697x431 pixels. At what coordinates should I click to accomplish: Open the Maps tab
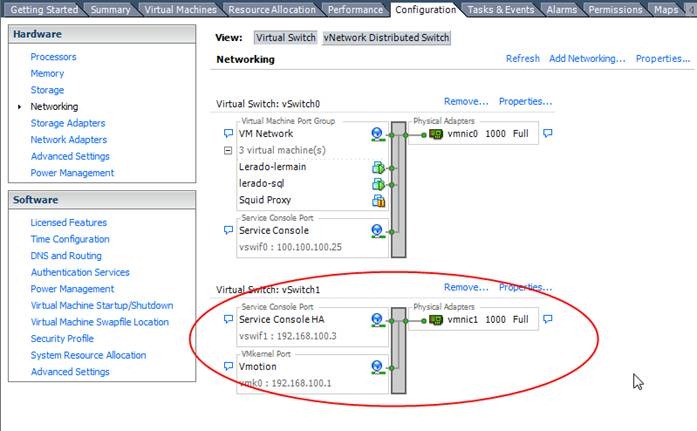click(666, 9)
